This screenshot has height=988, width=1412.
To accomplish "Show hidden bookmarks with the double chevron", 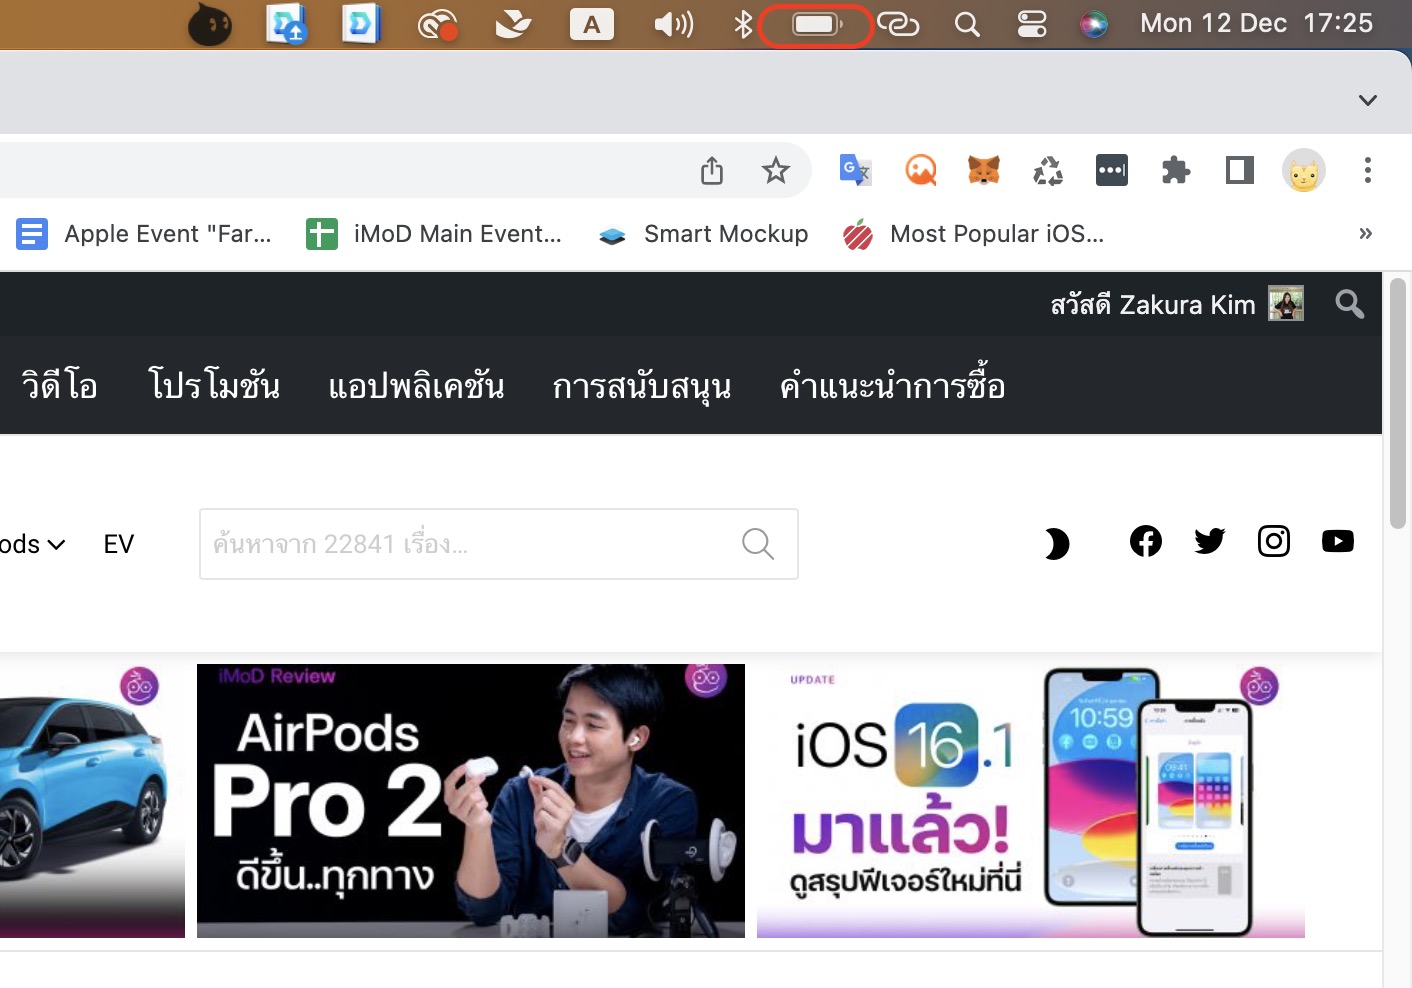I will (x=1366, y=234).
